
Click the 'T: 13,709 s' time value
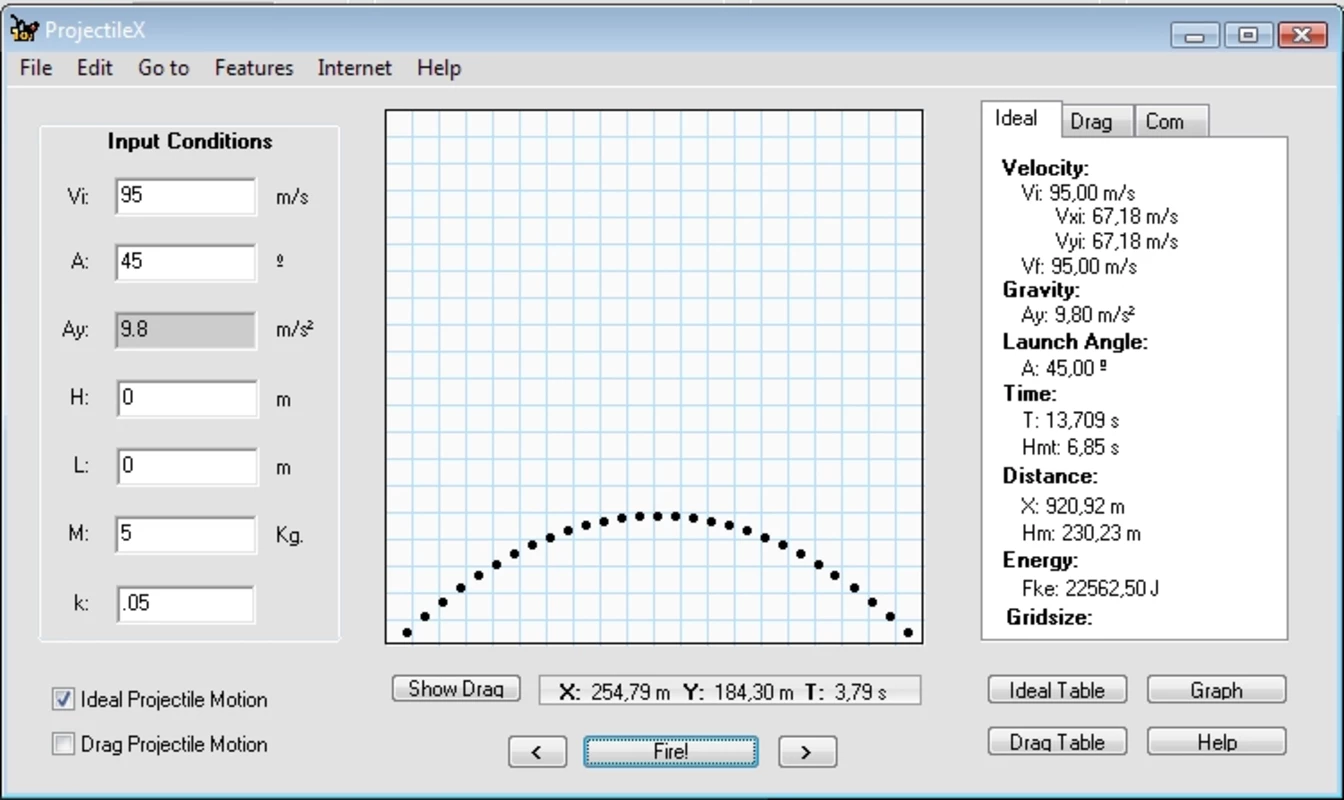(x=1070, y=420)
